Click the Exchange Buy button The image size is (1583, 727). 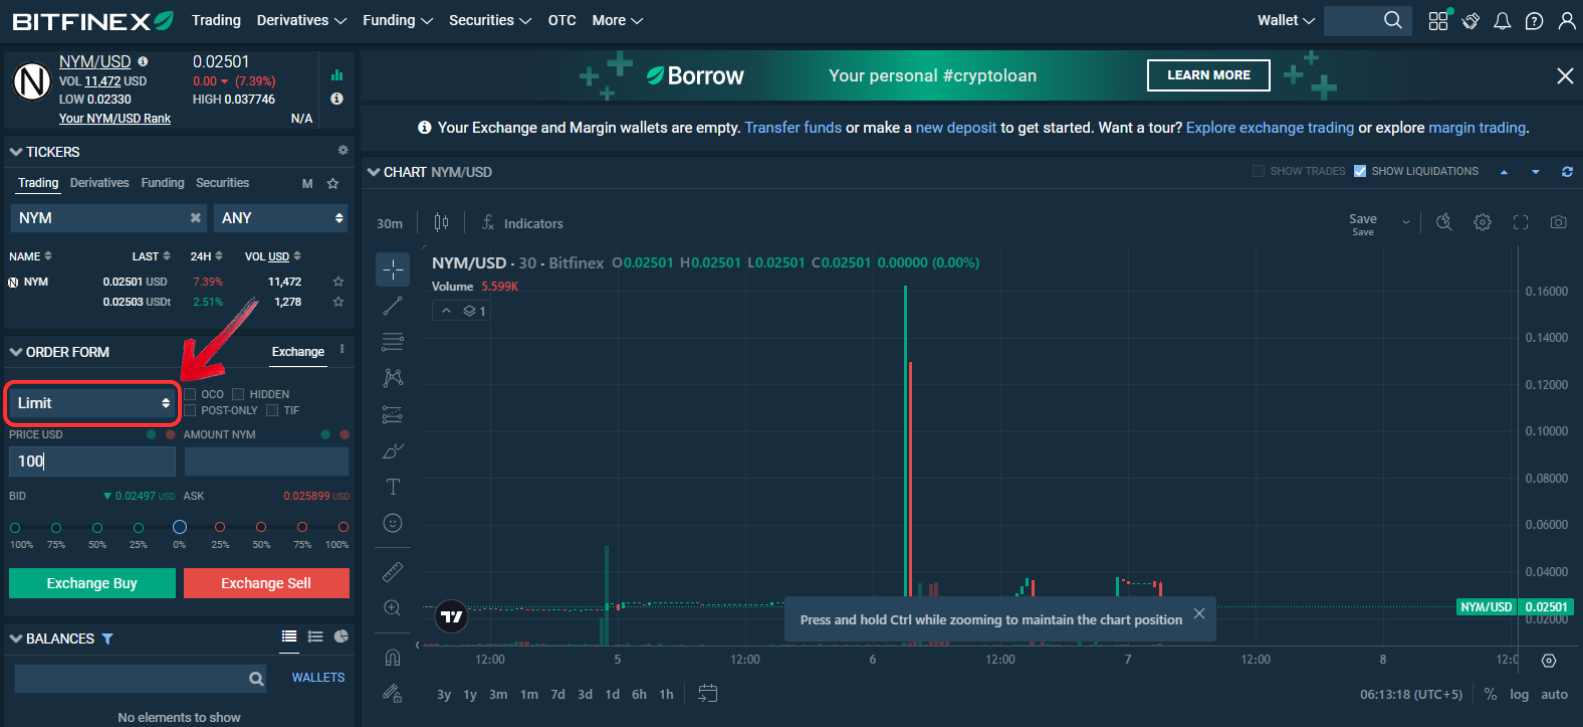92,583
